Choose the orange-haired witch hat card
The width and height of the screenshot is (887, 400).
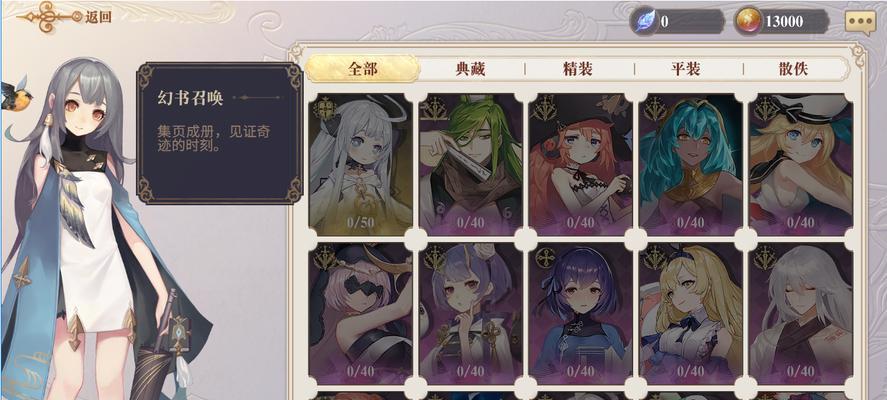pos(580,165)
